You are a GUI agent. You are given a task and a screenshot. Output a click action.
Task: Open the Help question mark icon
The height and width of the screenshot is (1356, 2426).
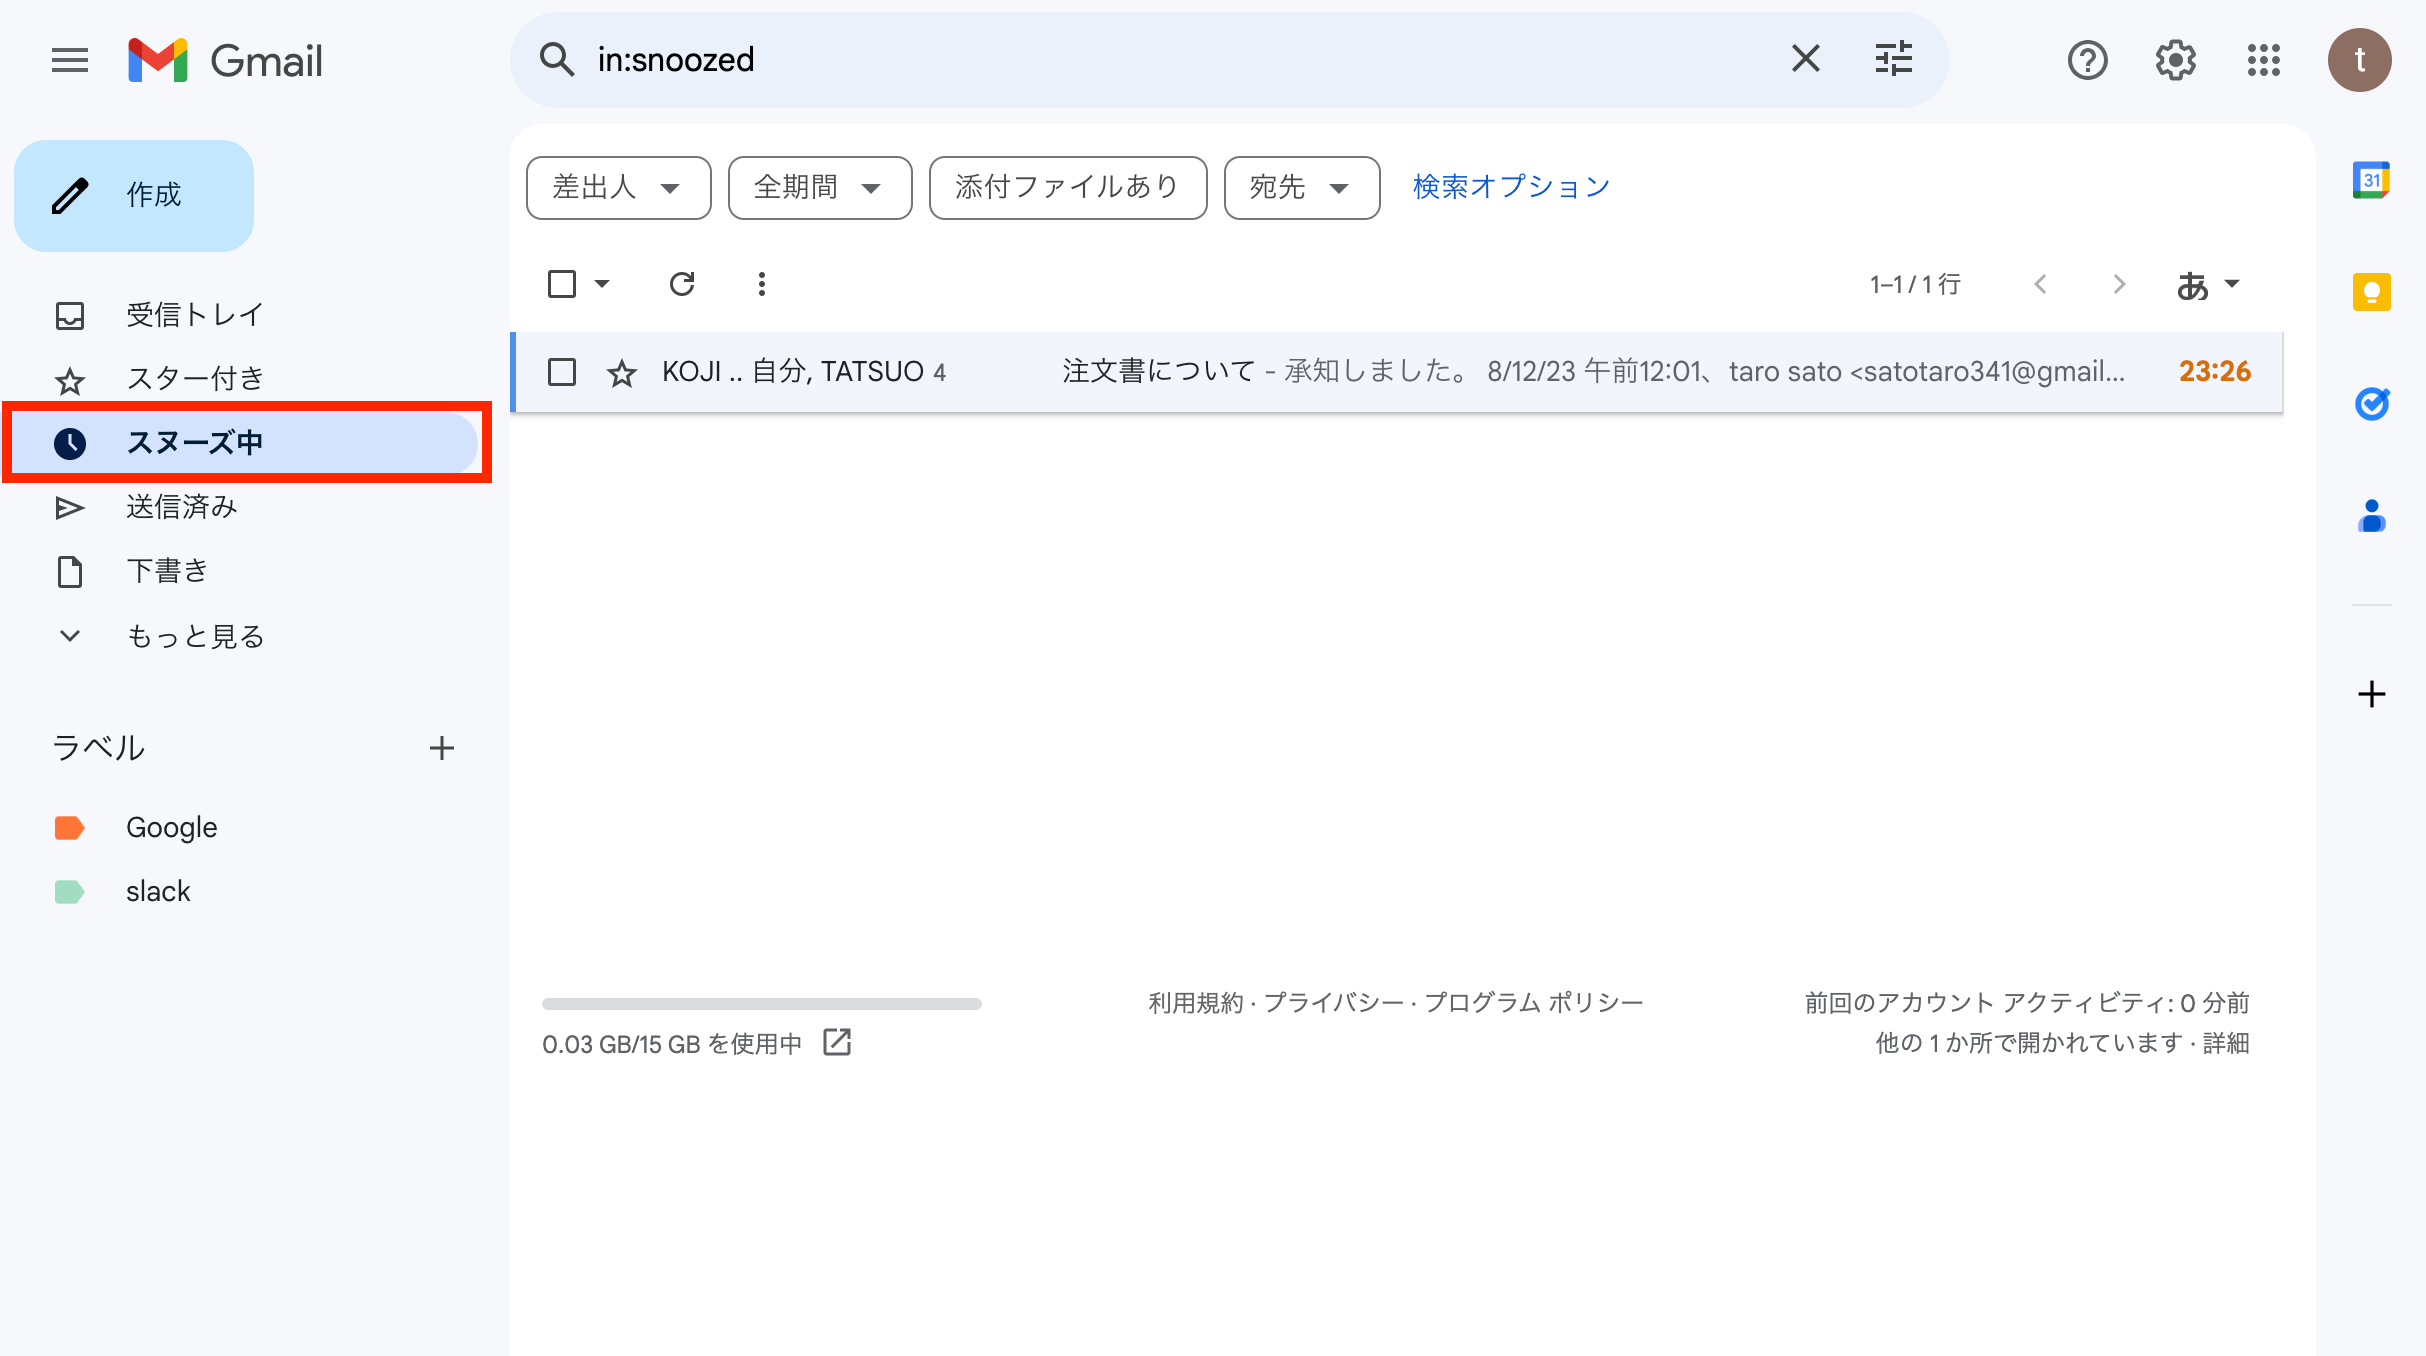(2087, 60)
